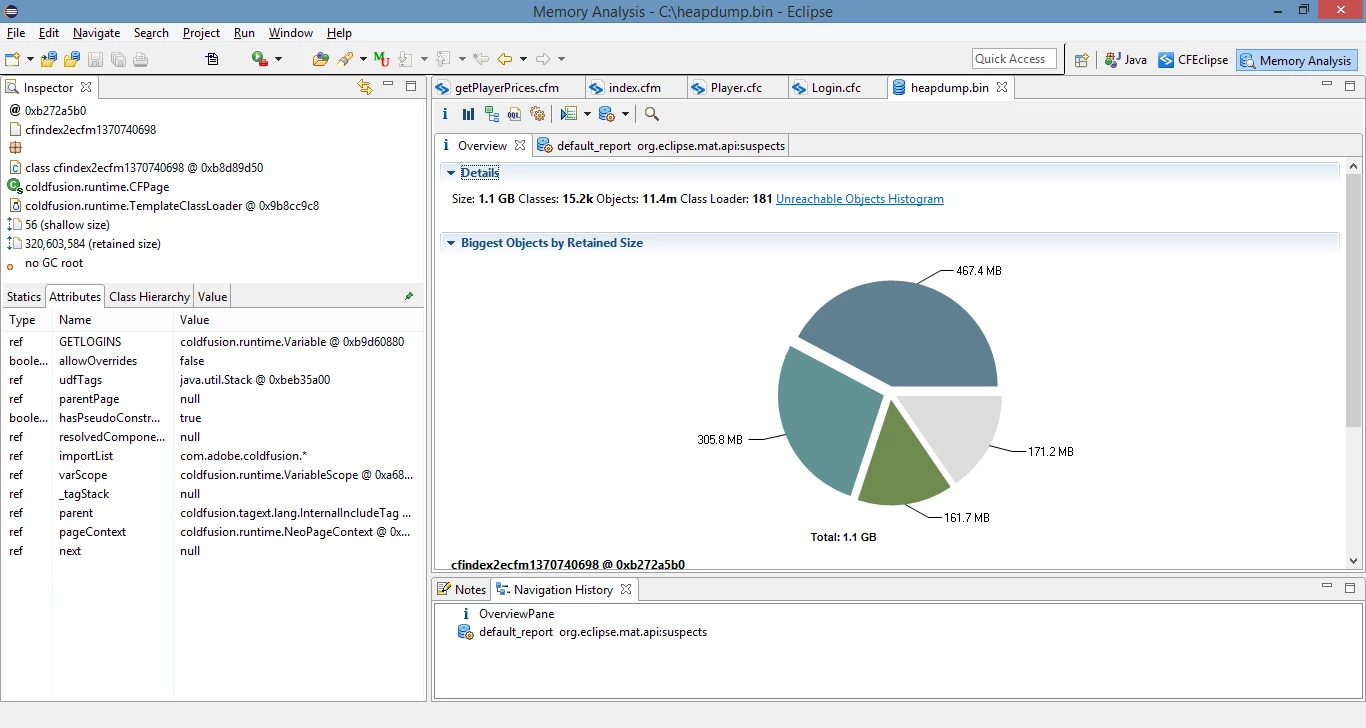Select the pageContext attribute row
Image resolution: width=1366 pixels, height=728 pixels.
point(212,532)
